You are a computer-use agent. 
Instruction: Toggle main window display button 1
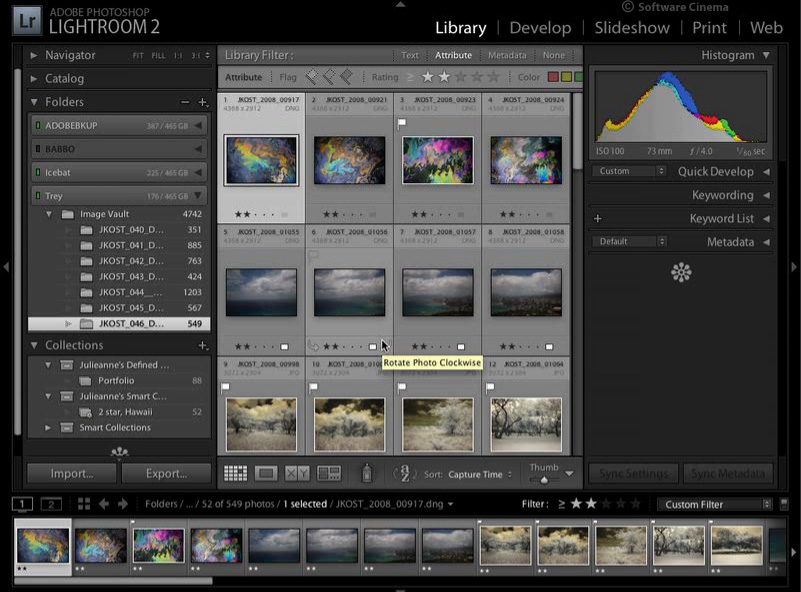coord(22,504)
